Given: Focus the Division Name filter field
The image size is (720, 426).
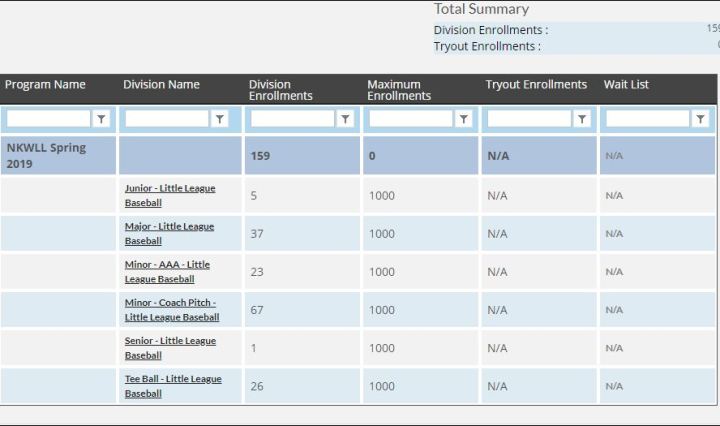Looking at the screenshot, I should [x=166, y=119].
